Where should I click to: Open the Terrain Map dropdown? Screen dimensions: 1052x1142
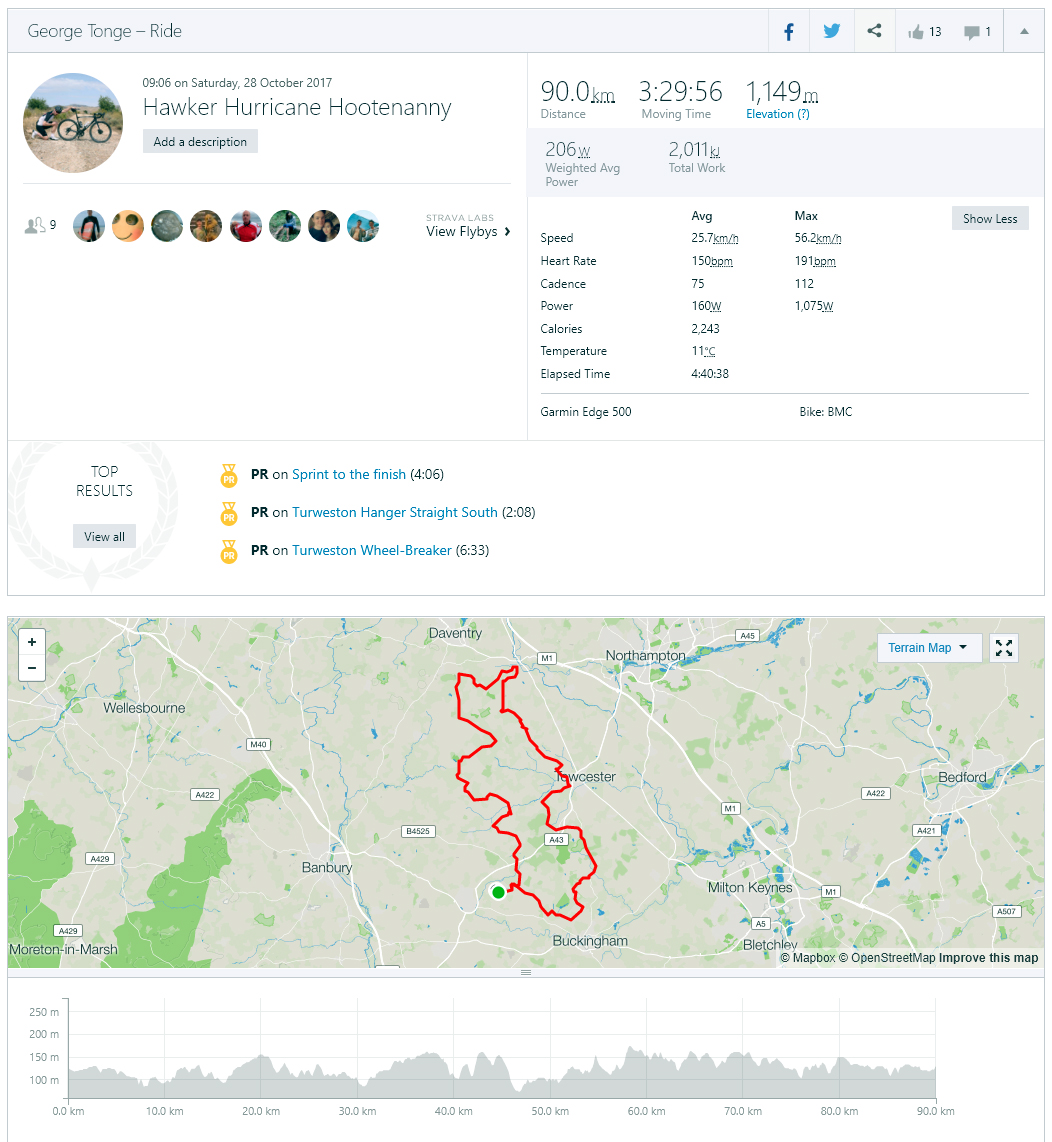928,648
